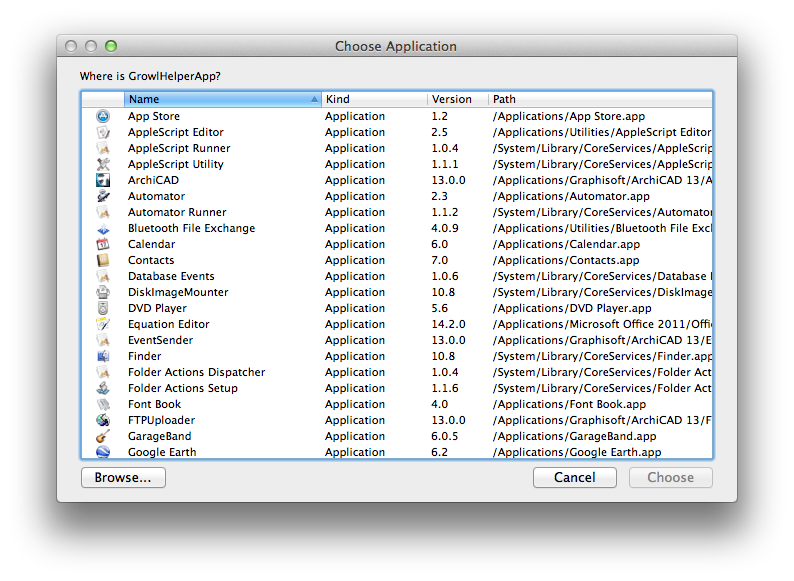
Task: Select Database Events in the list
Action: tap(171, 276)
